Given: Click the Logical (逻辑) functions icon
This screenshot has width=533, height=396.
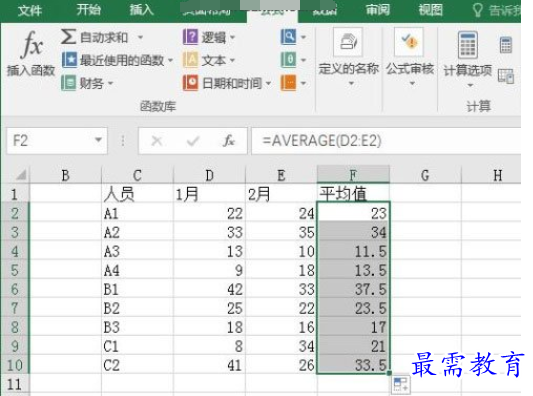Looking at the screenshot, I should pos(190,37).
